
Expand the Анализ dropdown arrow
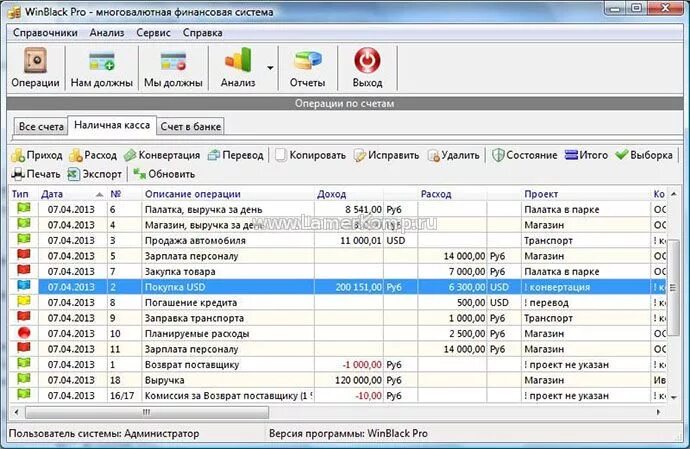click(270, 68)
